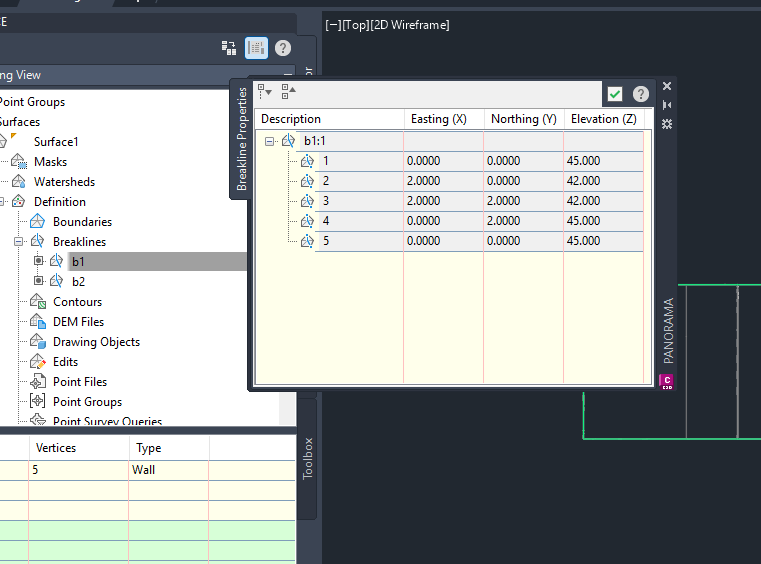The width and height of the screenshot is (761, 564).
Task: Select the Wall type cell
Action: 169,470
